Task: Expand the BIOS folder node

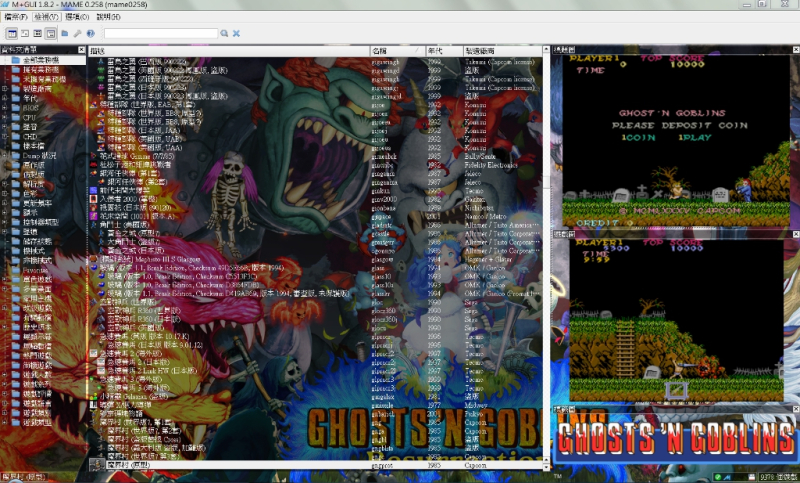Action: (x=5, y=108)
